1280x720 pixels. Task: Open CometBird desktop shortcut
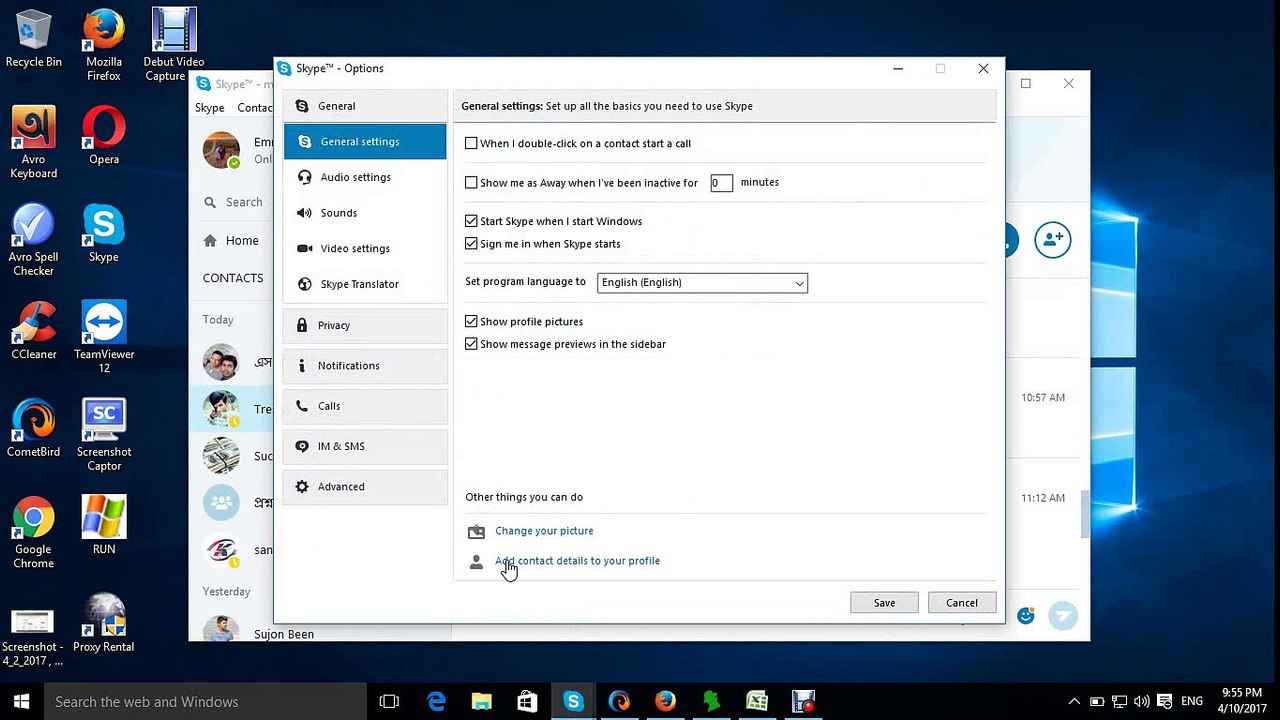(x=34, y=429)
